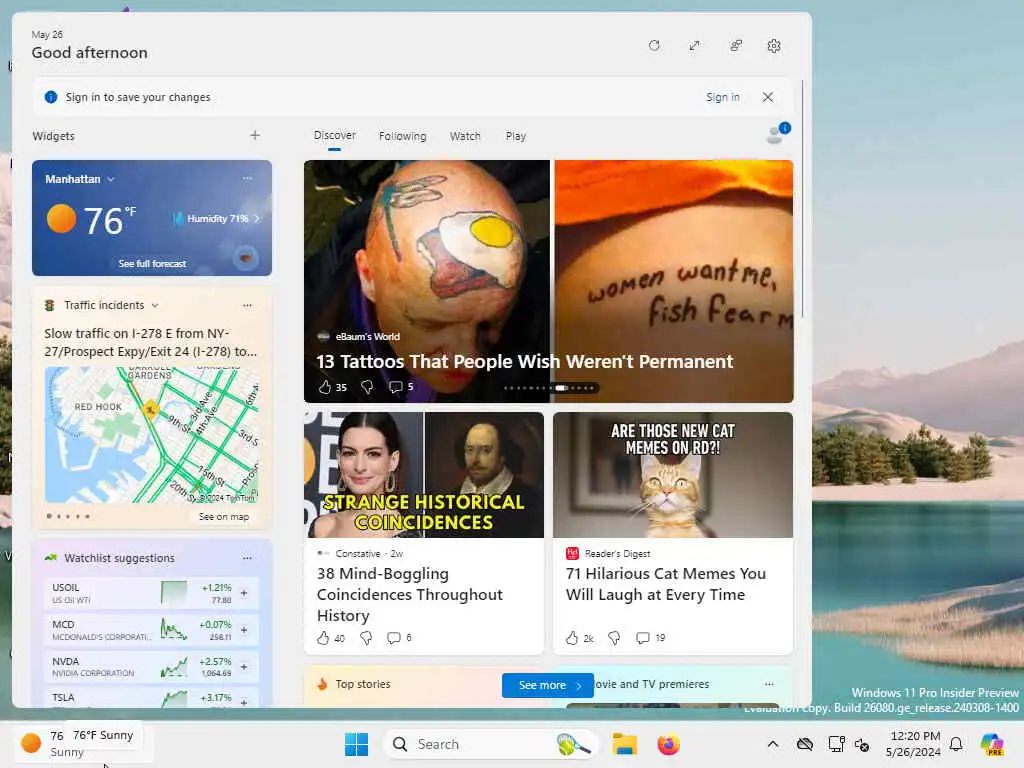The width and height of the screenshot is (1024, 768).
Task: Refresh the widgets feed
Action: [x=654, y=46]
